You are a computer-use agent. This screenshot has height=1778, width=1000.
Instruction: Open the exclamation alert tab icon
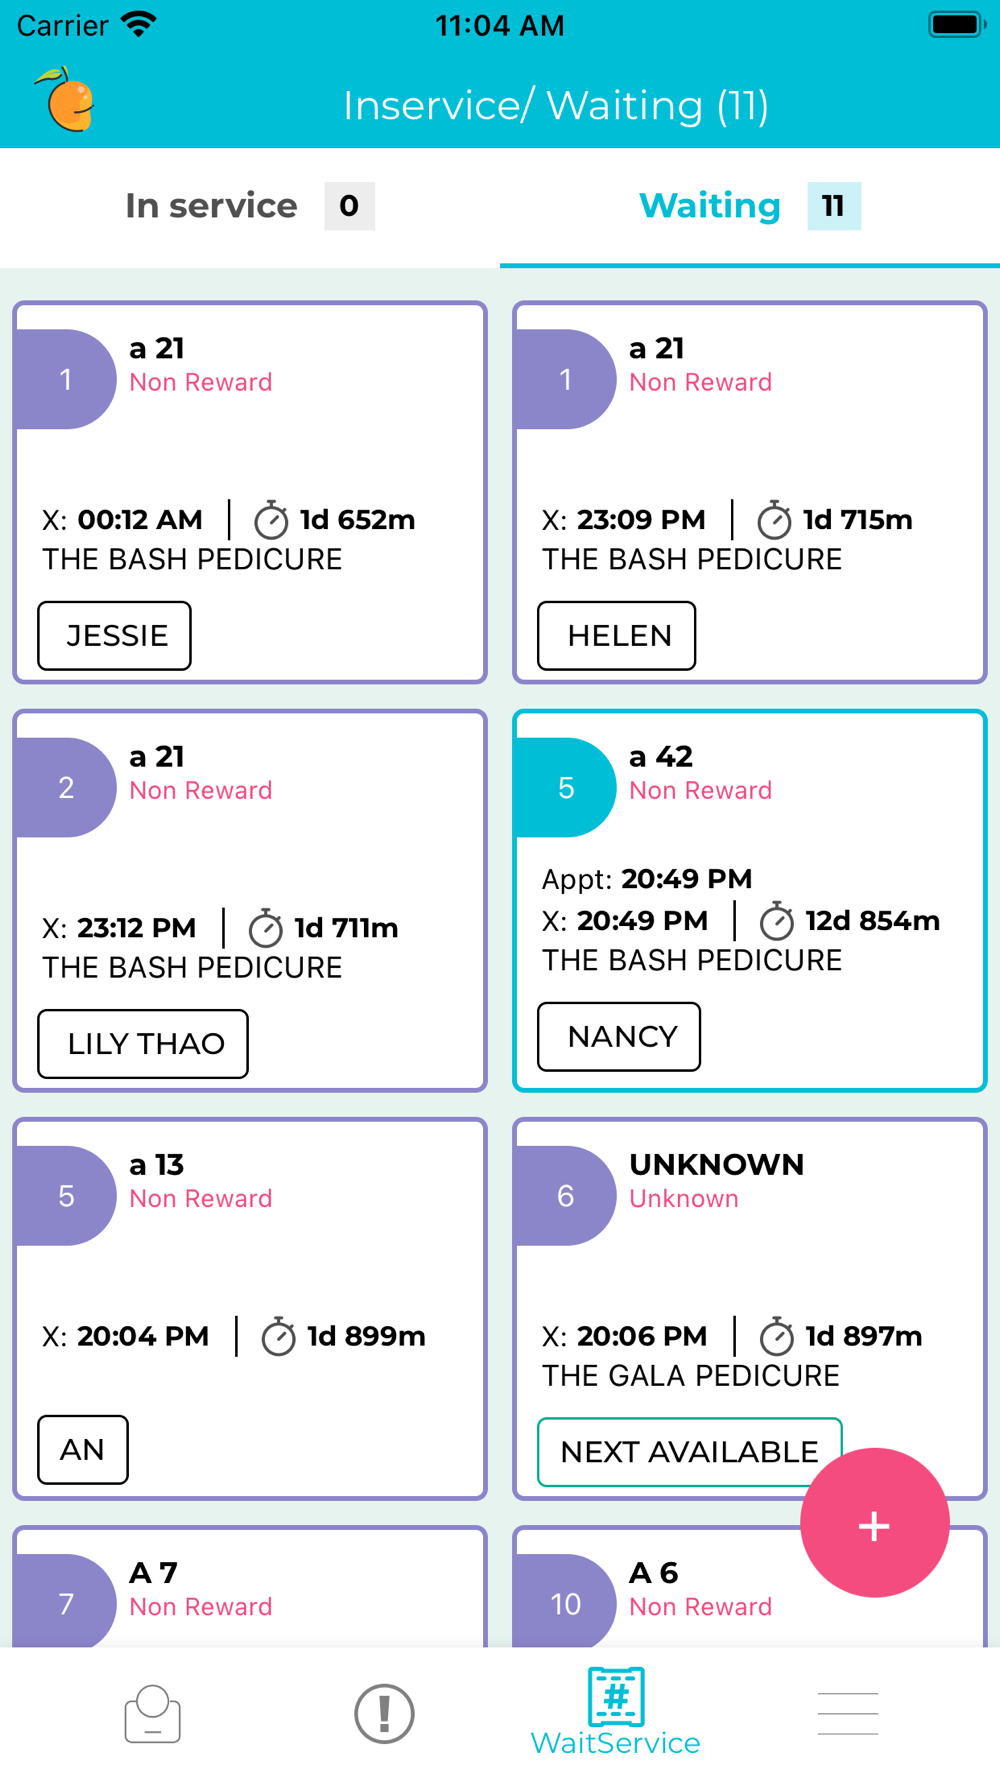coord(384,1714)
